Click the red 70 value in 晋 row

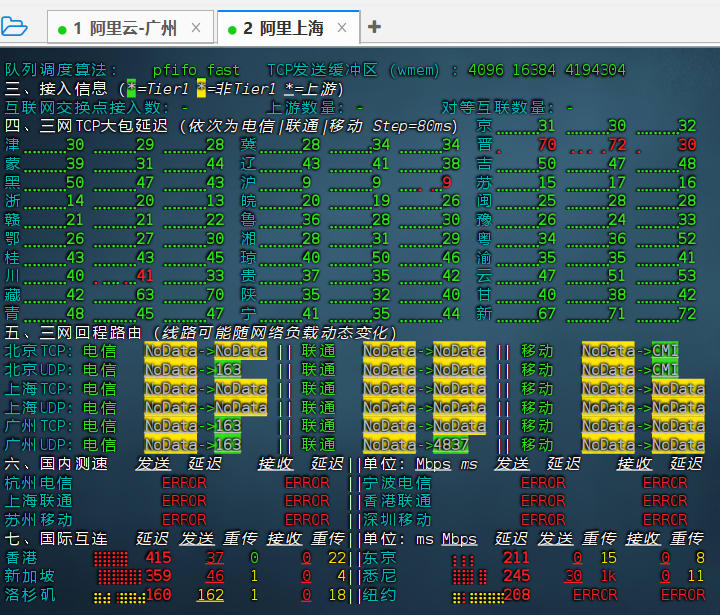pos(547,145)
